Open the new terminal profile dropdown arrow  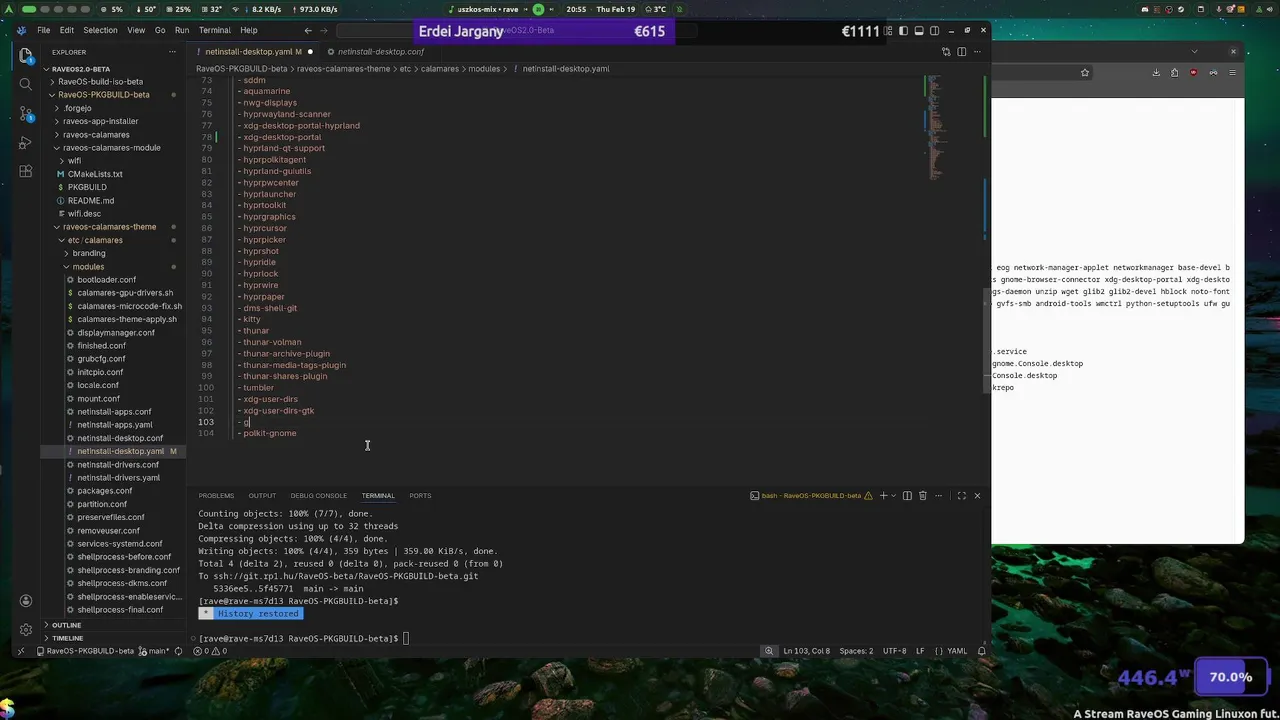(894, 496)
